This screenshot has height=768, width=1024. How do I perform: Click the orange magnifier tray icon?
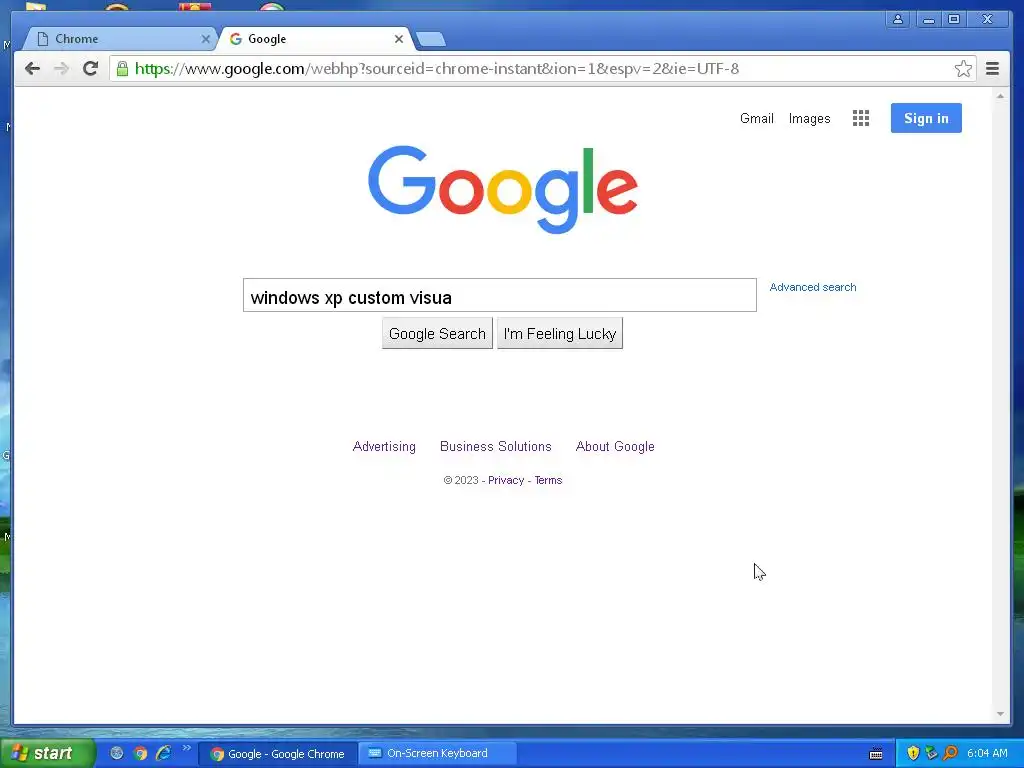950,753
